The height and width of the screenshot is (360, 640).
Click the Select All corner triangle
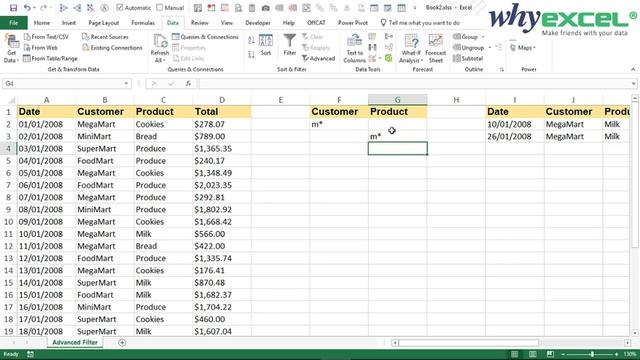coord(11,100)
